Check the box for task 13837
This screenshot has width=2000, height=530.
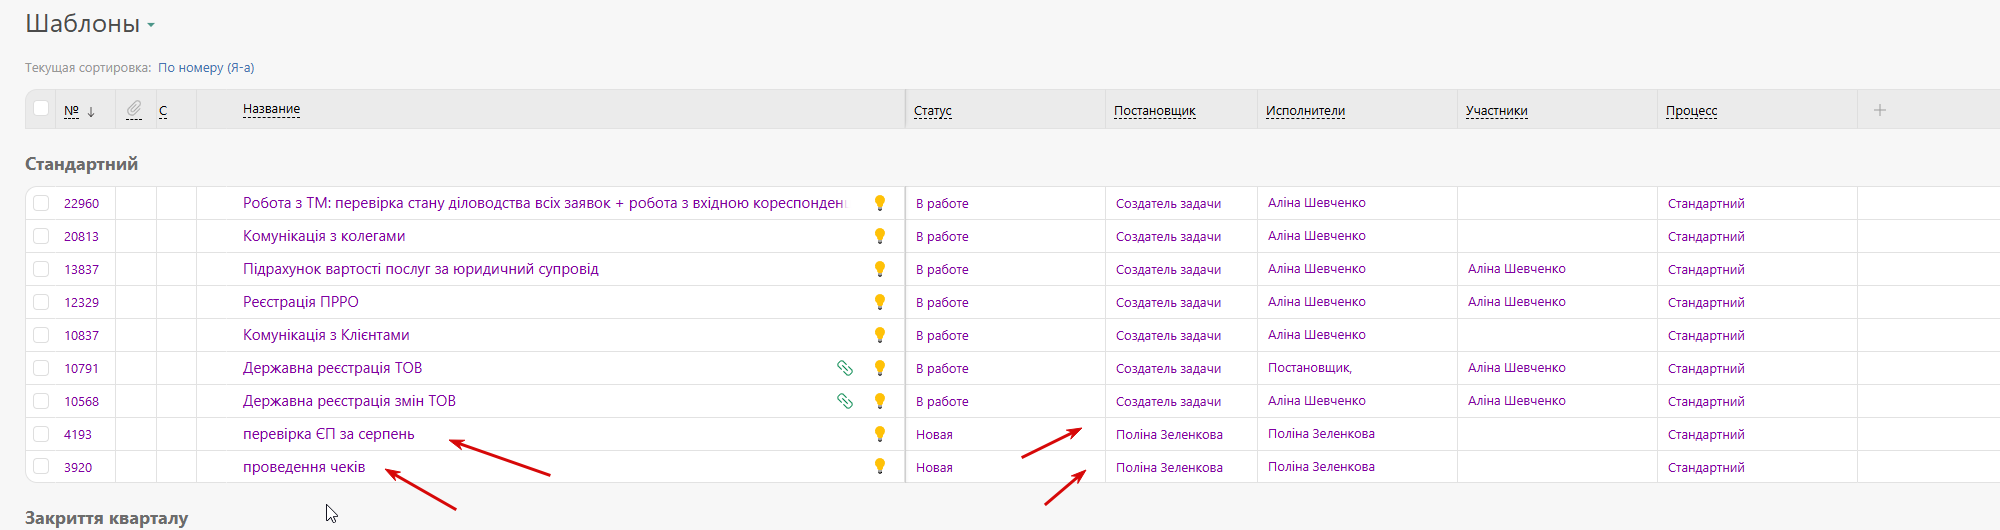[41, 269]
